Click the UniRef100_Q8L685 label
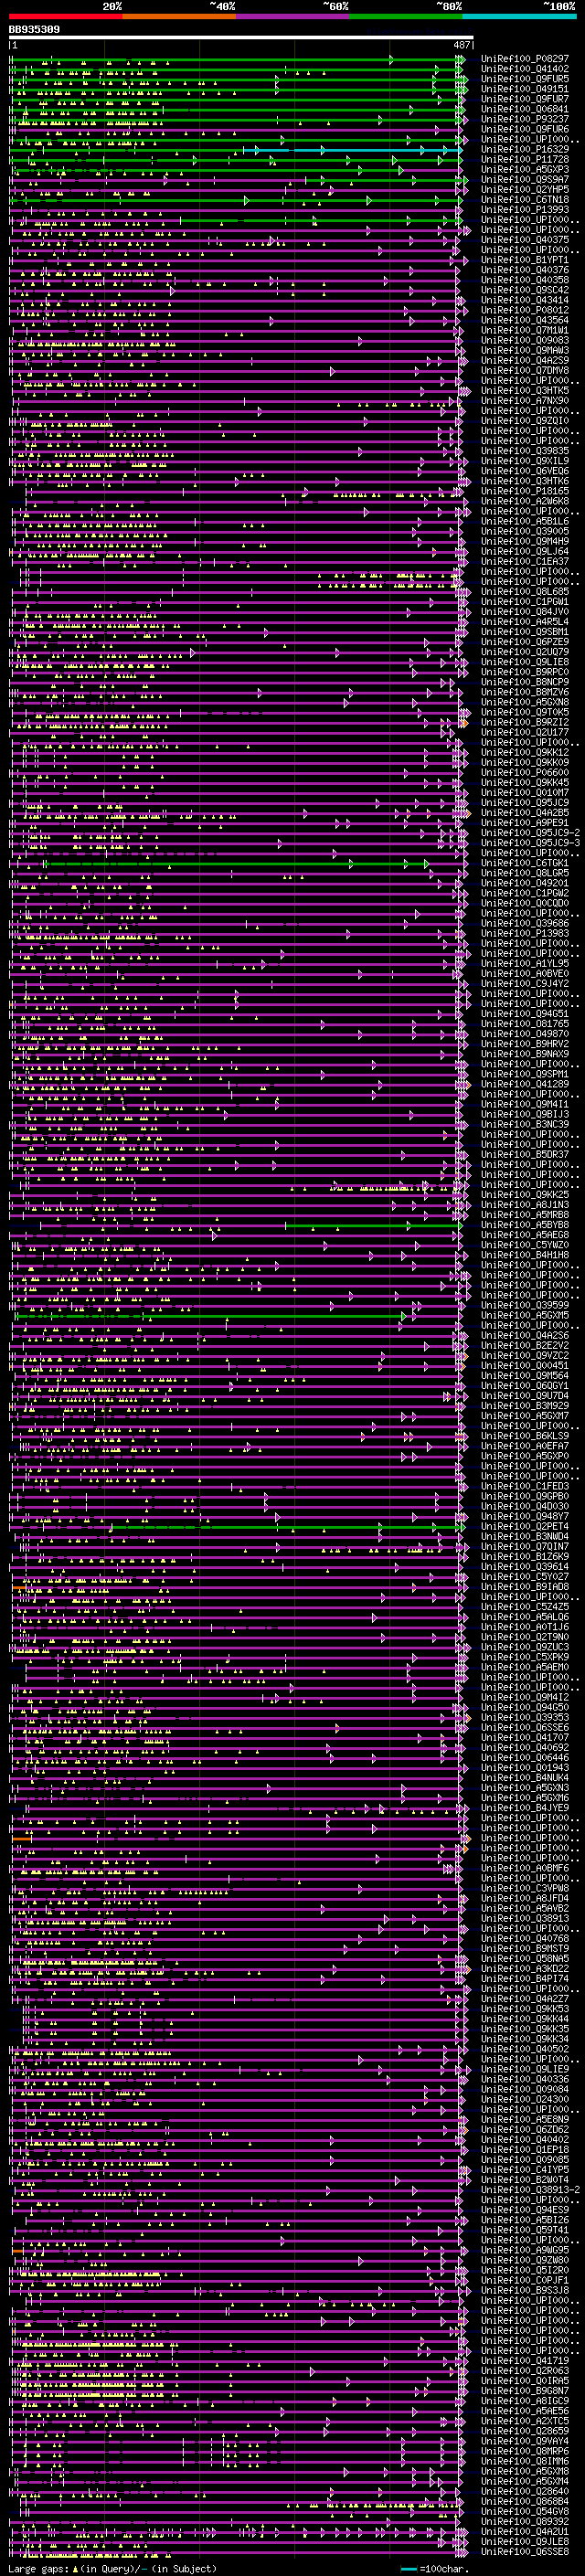Screen dimensions: 585x2576 (x=524, y=592)
